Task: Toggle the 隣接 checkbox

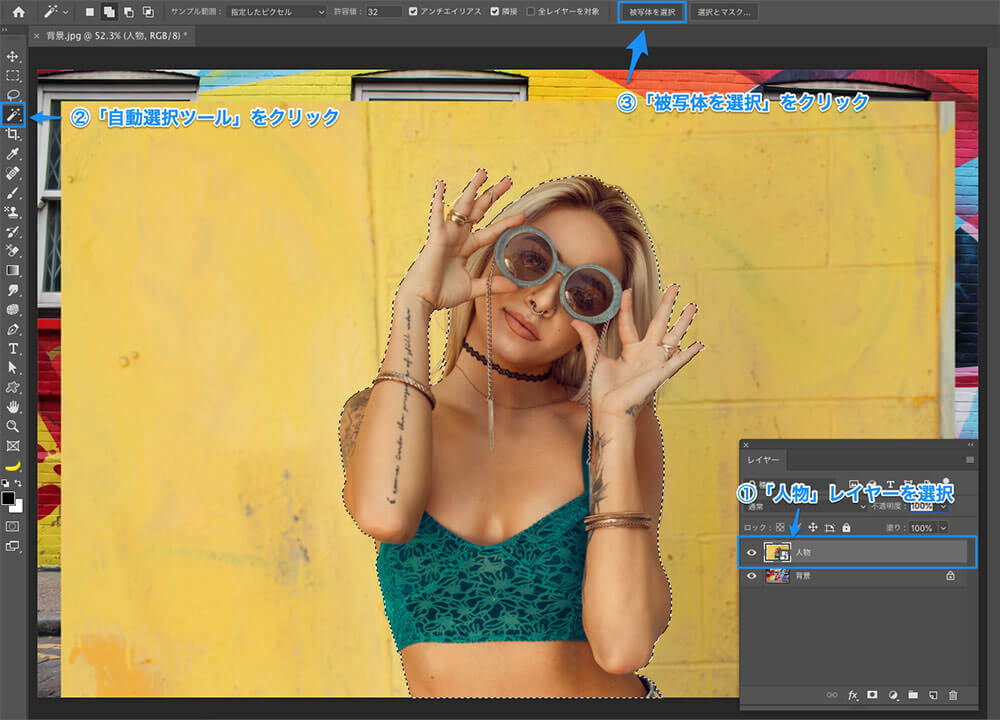Action: click(495, 11)
